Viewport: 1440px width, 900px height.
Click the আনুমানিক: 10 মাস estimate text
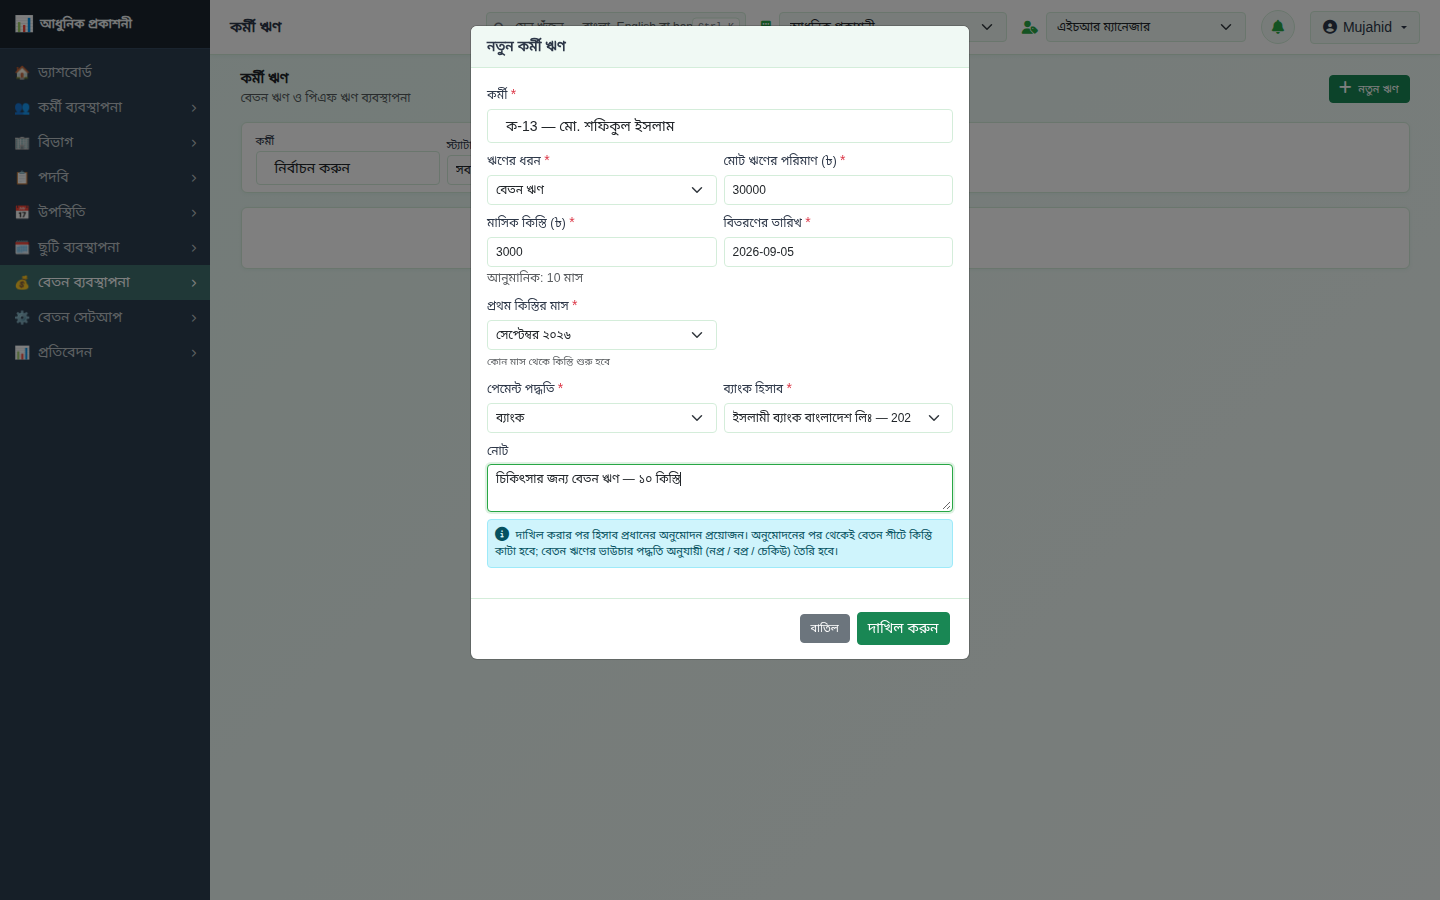535,278
